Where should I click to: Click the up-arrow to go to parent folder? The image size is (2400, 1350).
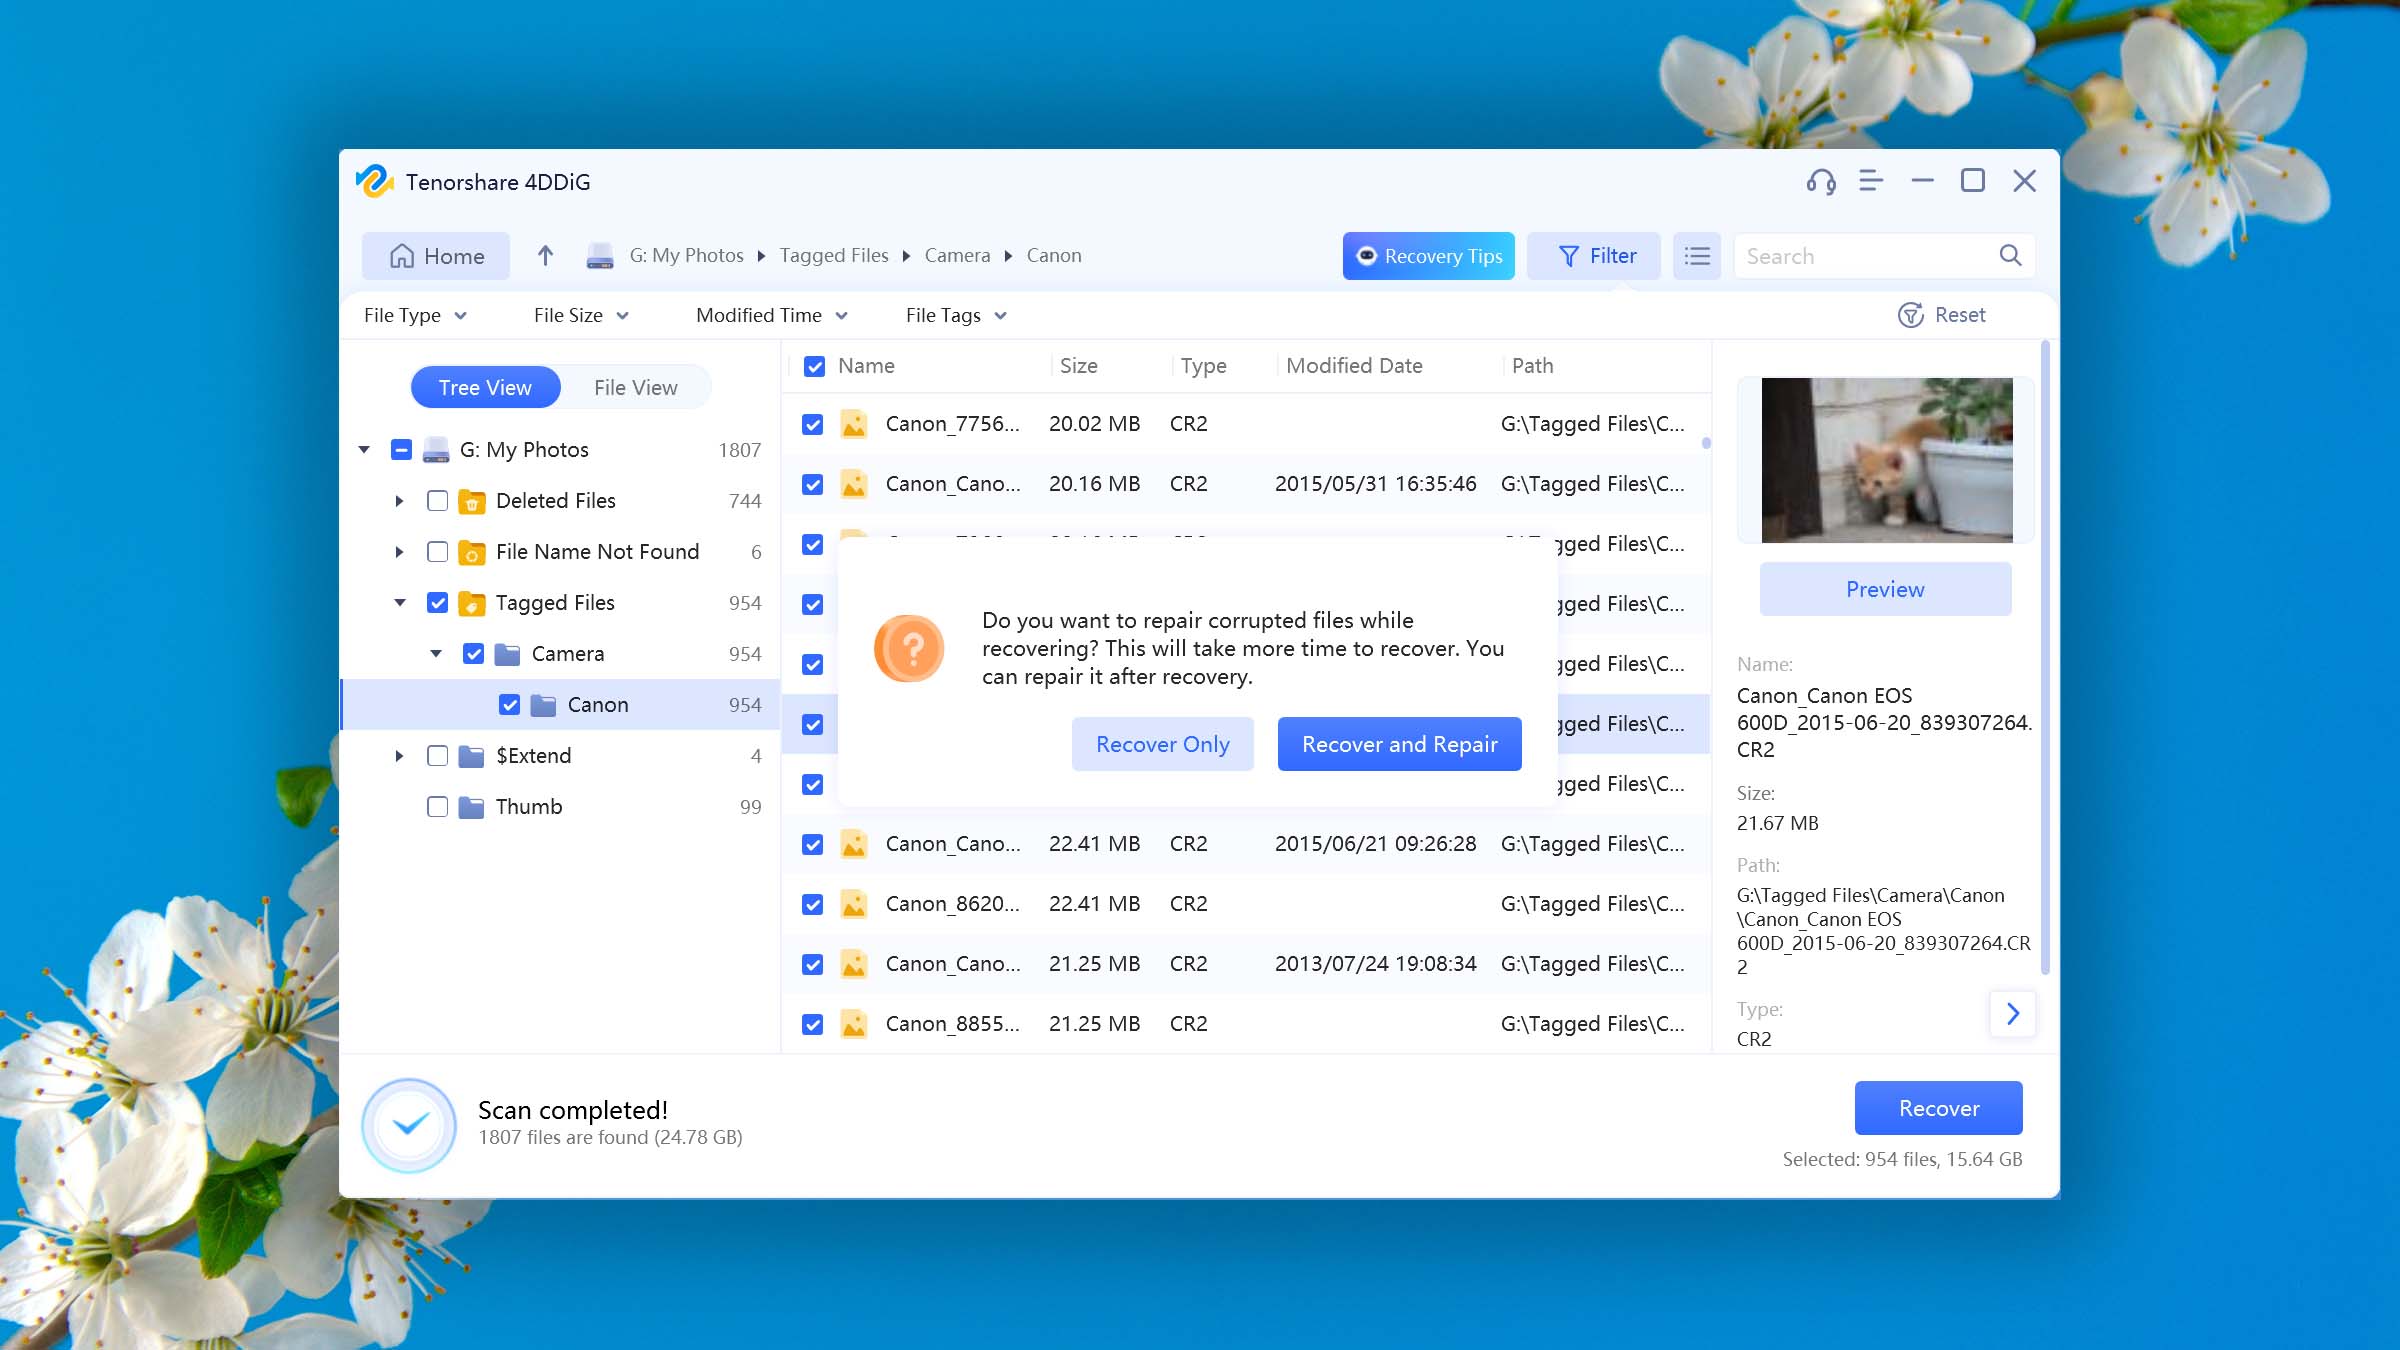[x=545, y=256]
